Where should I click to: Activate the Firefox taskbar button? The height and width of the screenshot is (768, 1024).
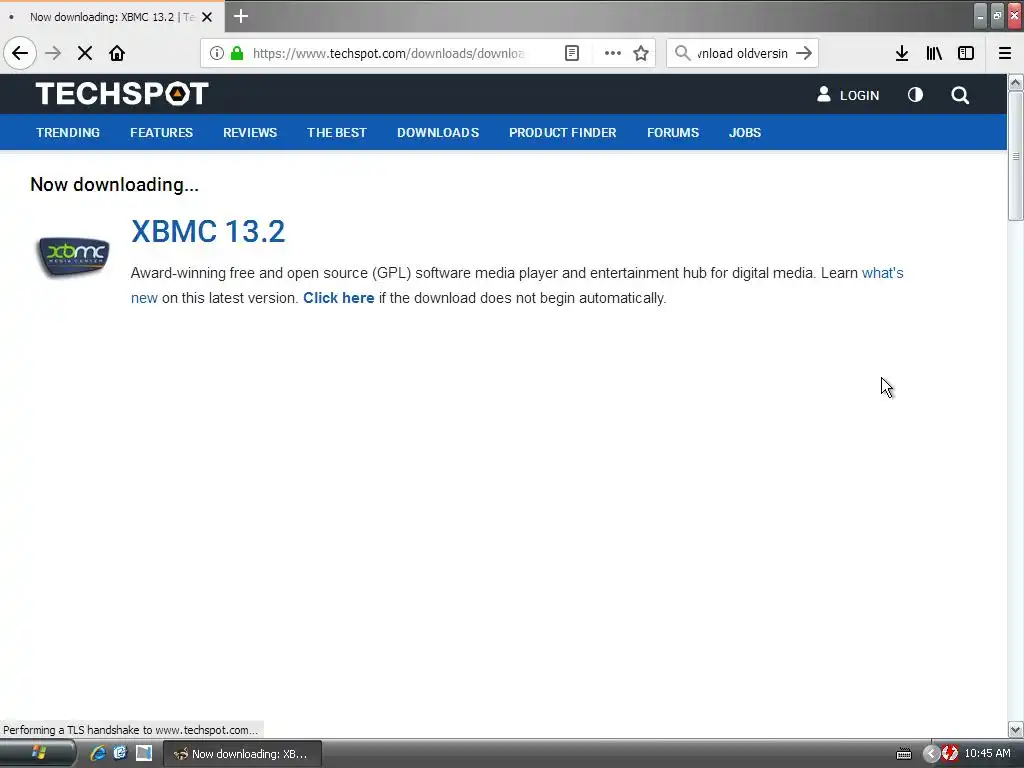pyautogui.click(x=242, y=754)
